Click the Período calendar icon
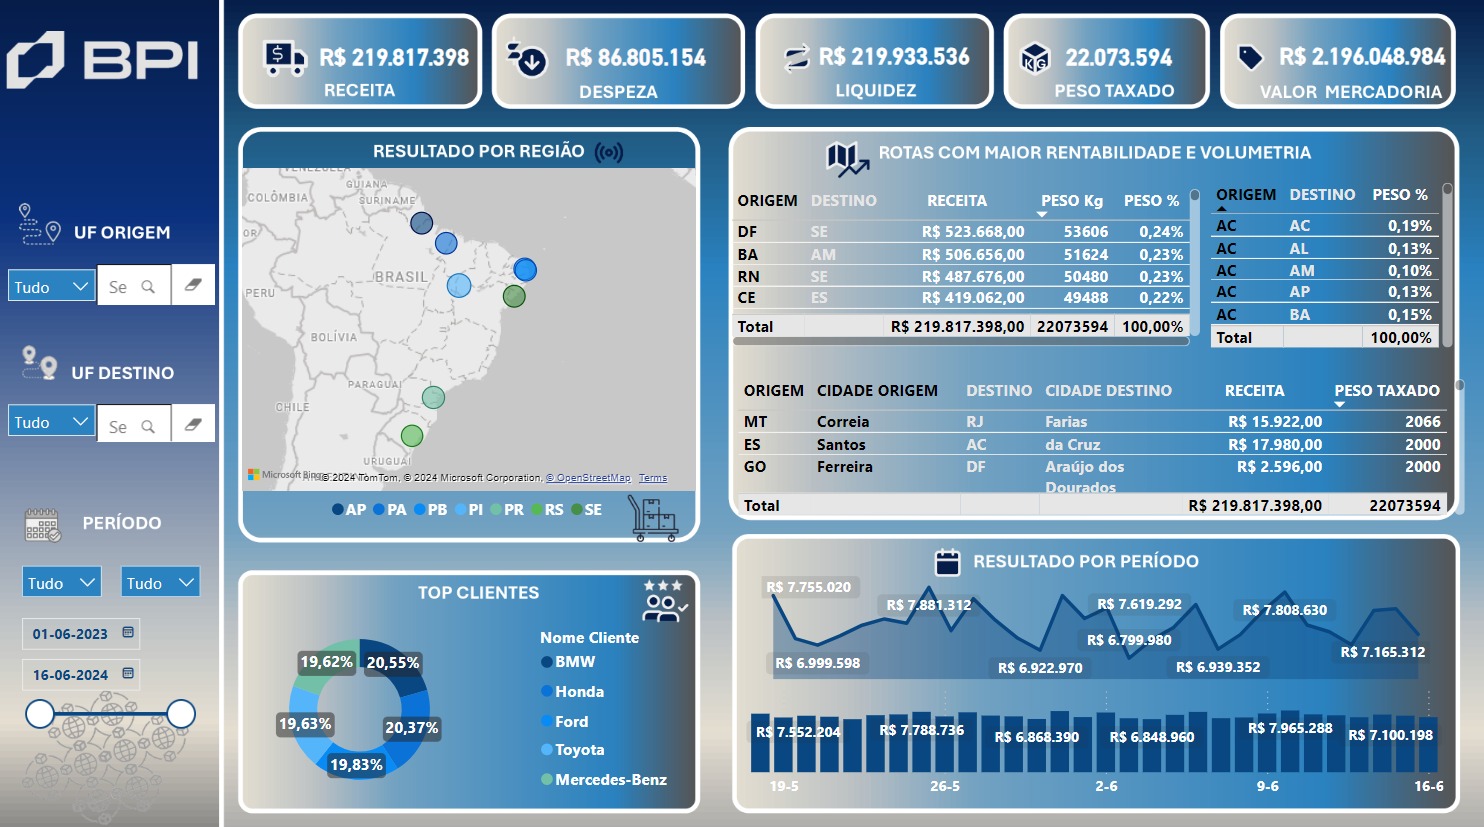Screen dimensions: 1484x827 click(x=43, y=525)
